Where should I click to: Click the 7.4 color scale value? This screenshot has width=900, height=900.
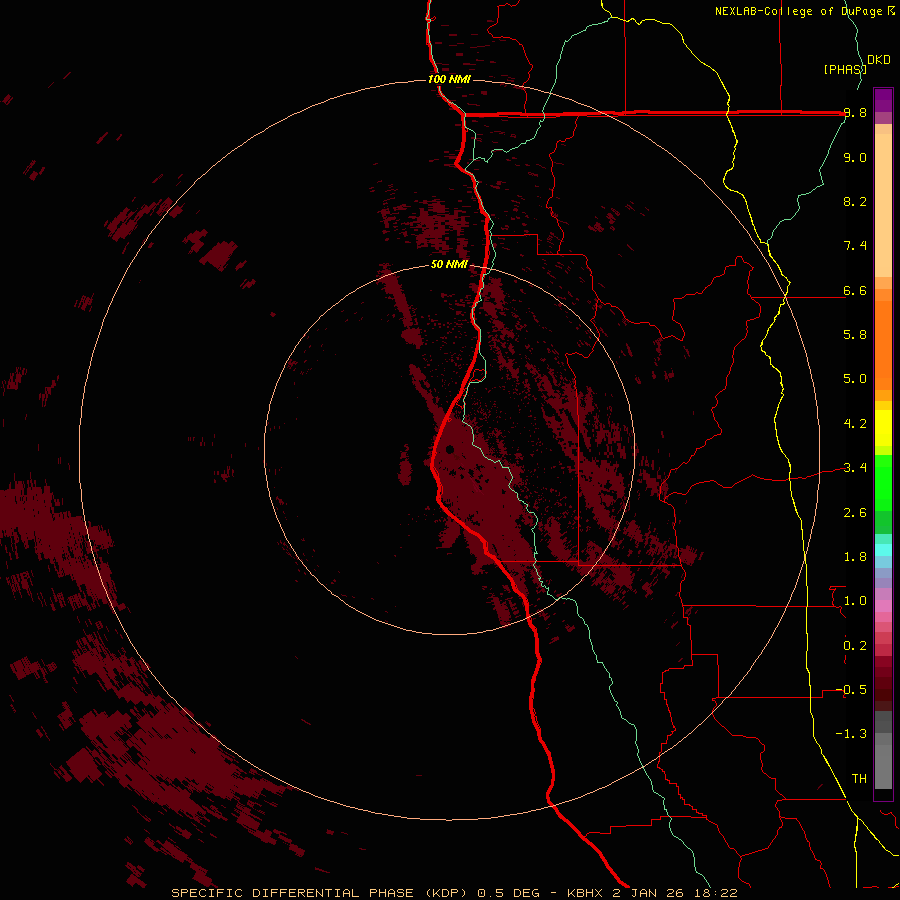coord(855,246)
